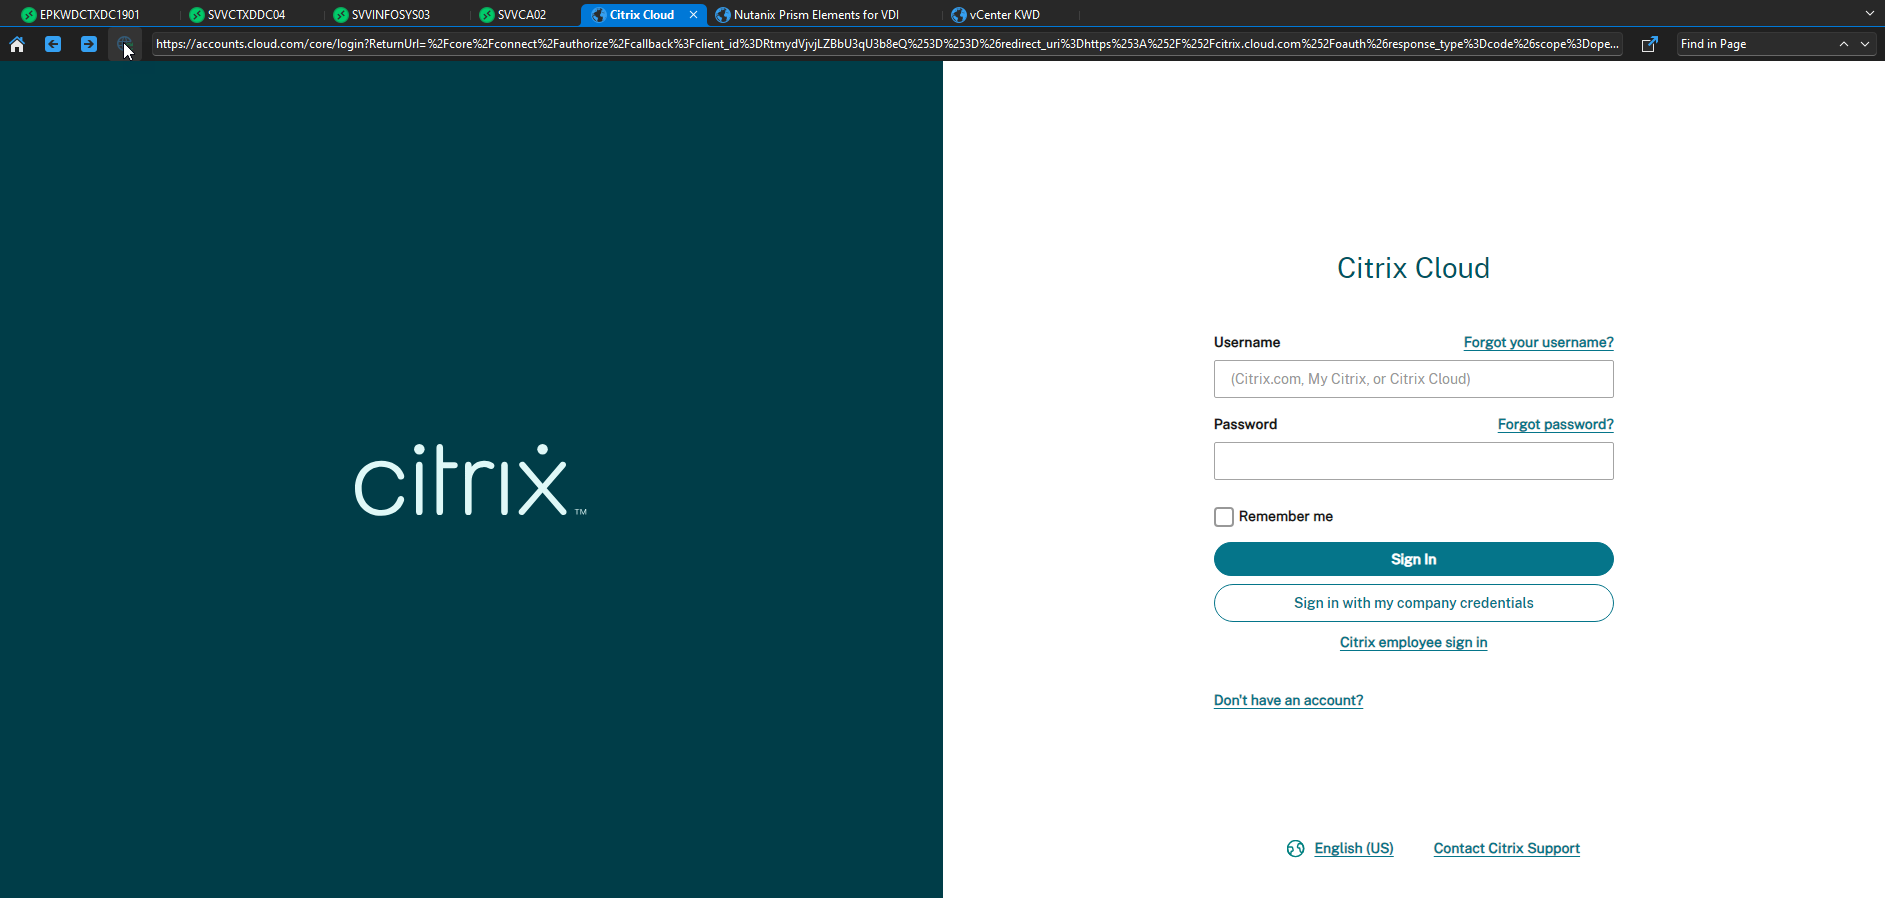Switch to SVVCTXDDC04 tab

point(238,15)
